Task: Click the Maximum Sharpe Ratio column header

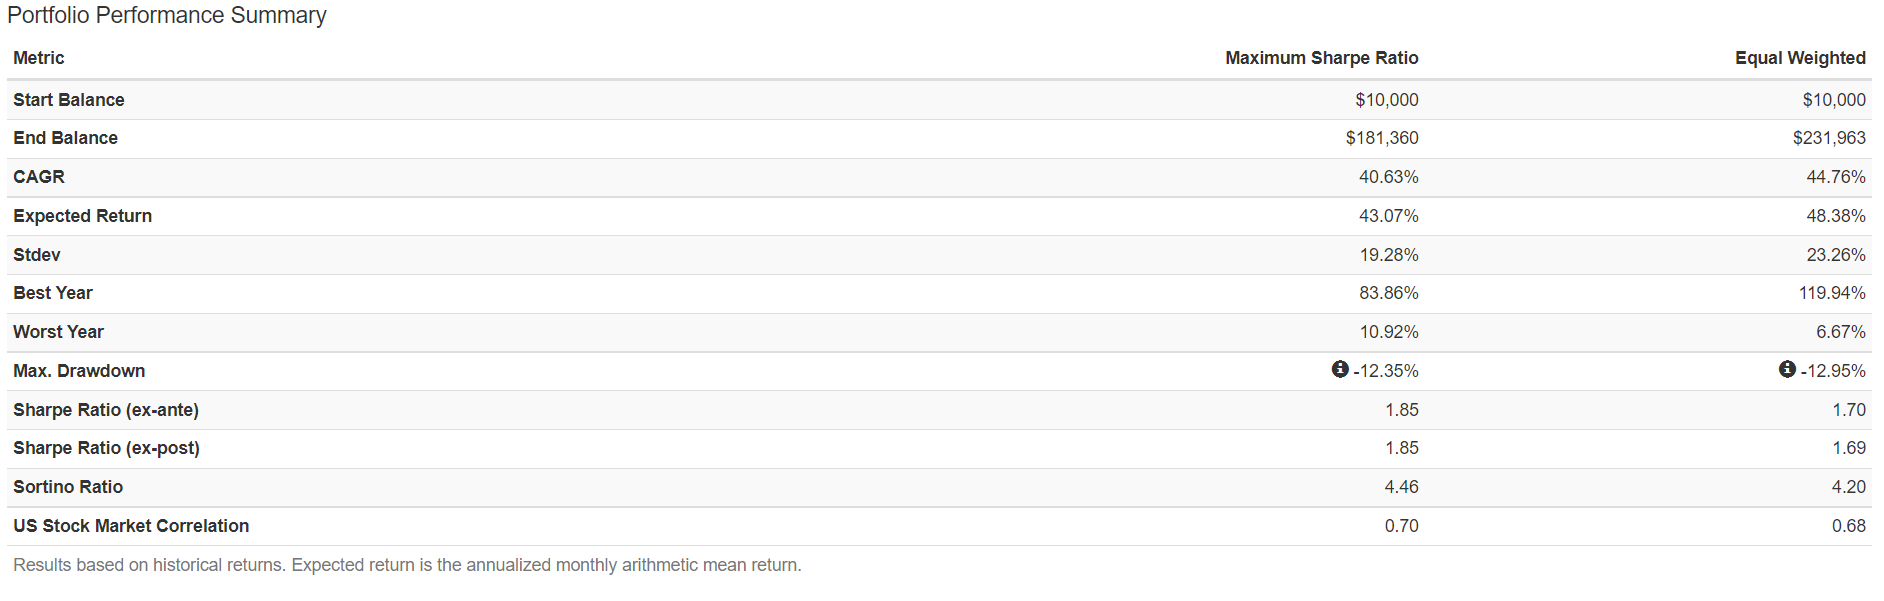Action: 1321,58
